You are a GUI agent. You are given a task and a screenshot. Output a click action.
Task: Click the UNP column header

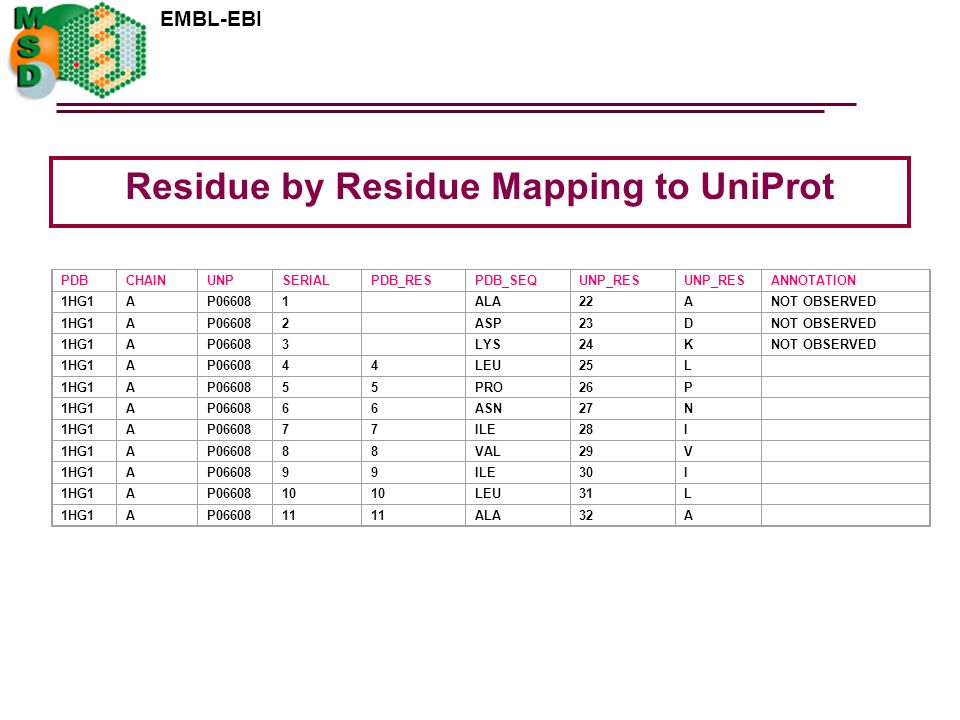coord(220,280)
